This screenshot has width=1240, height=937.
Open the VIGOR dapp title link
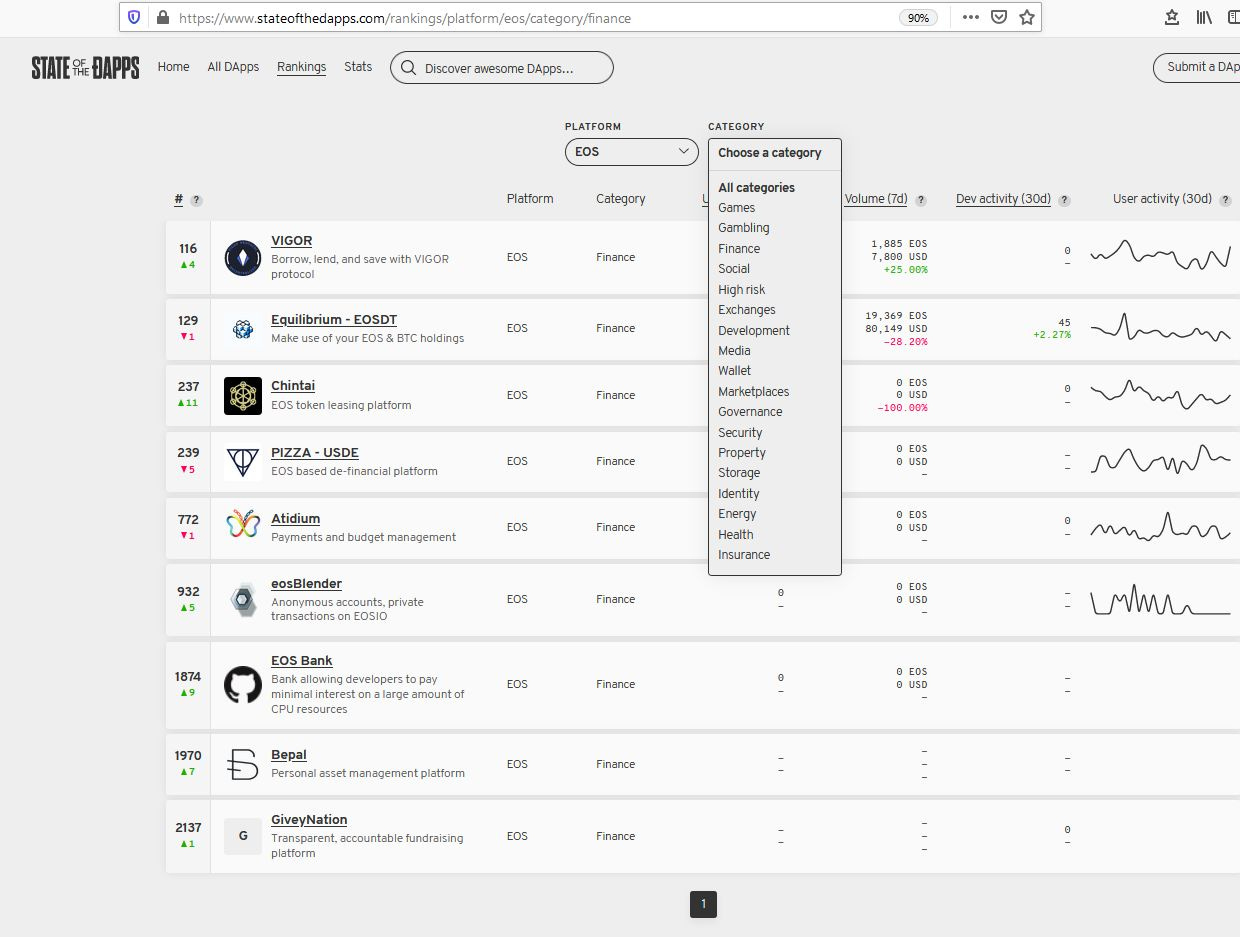(291, 241)
